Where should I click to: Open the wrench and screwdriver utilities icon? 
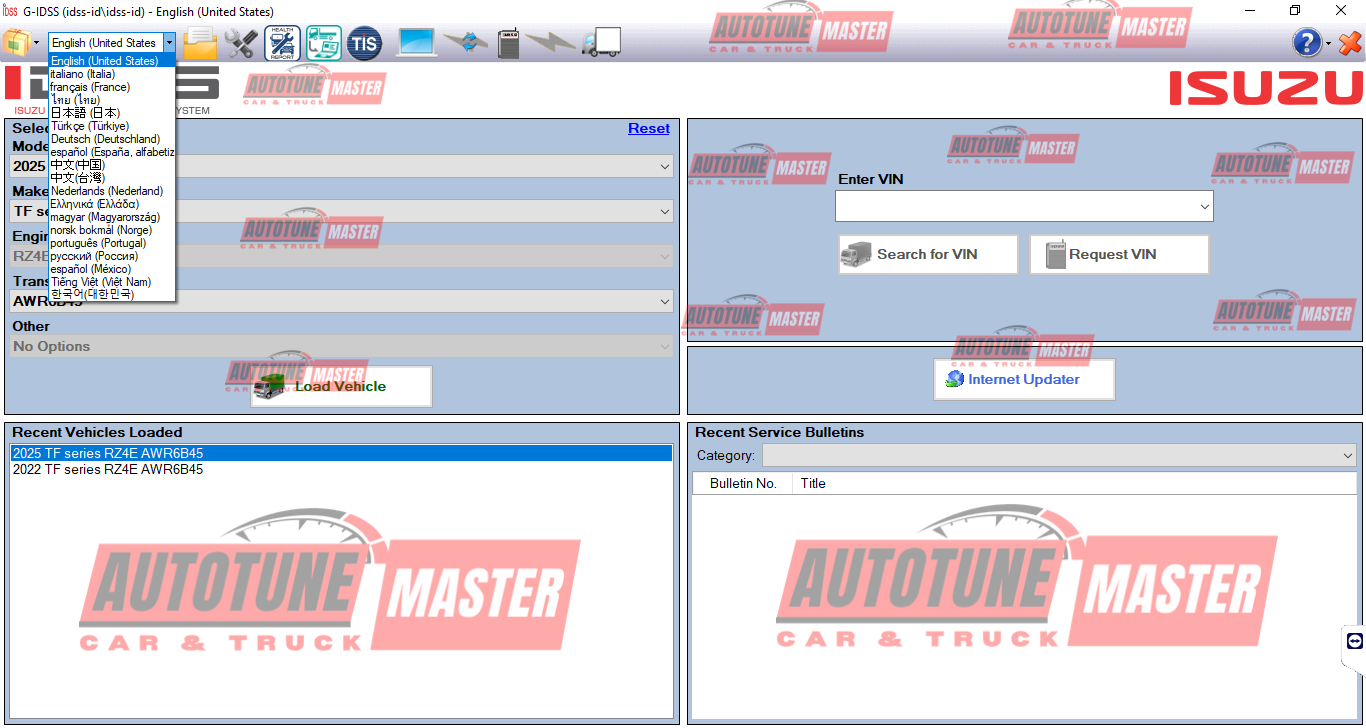pyautogui.click(x=241, y=43)
